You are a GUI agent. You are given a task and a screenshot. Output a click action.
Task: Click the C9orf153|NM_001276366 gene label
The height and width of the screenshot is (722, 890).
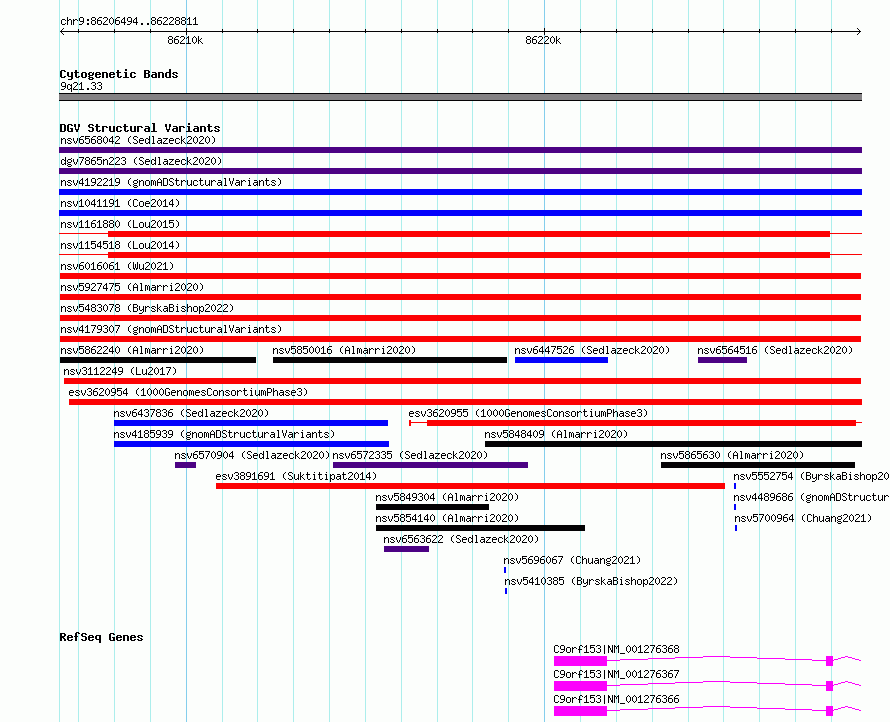(x=616, y=699)
